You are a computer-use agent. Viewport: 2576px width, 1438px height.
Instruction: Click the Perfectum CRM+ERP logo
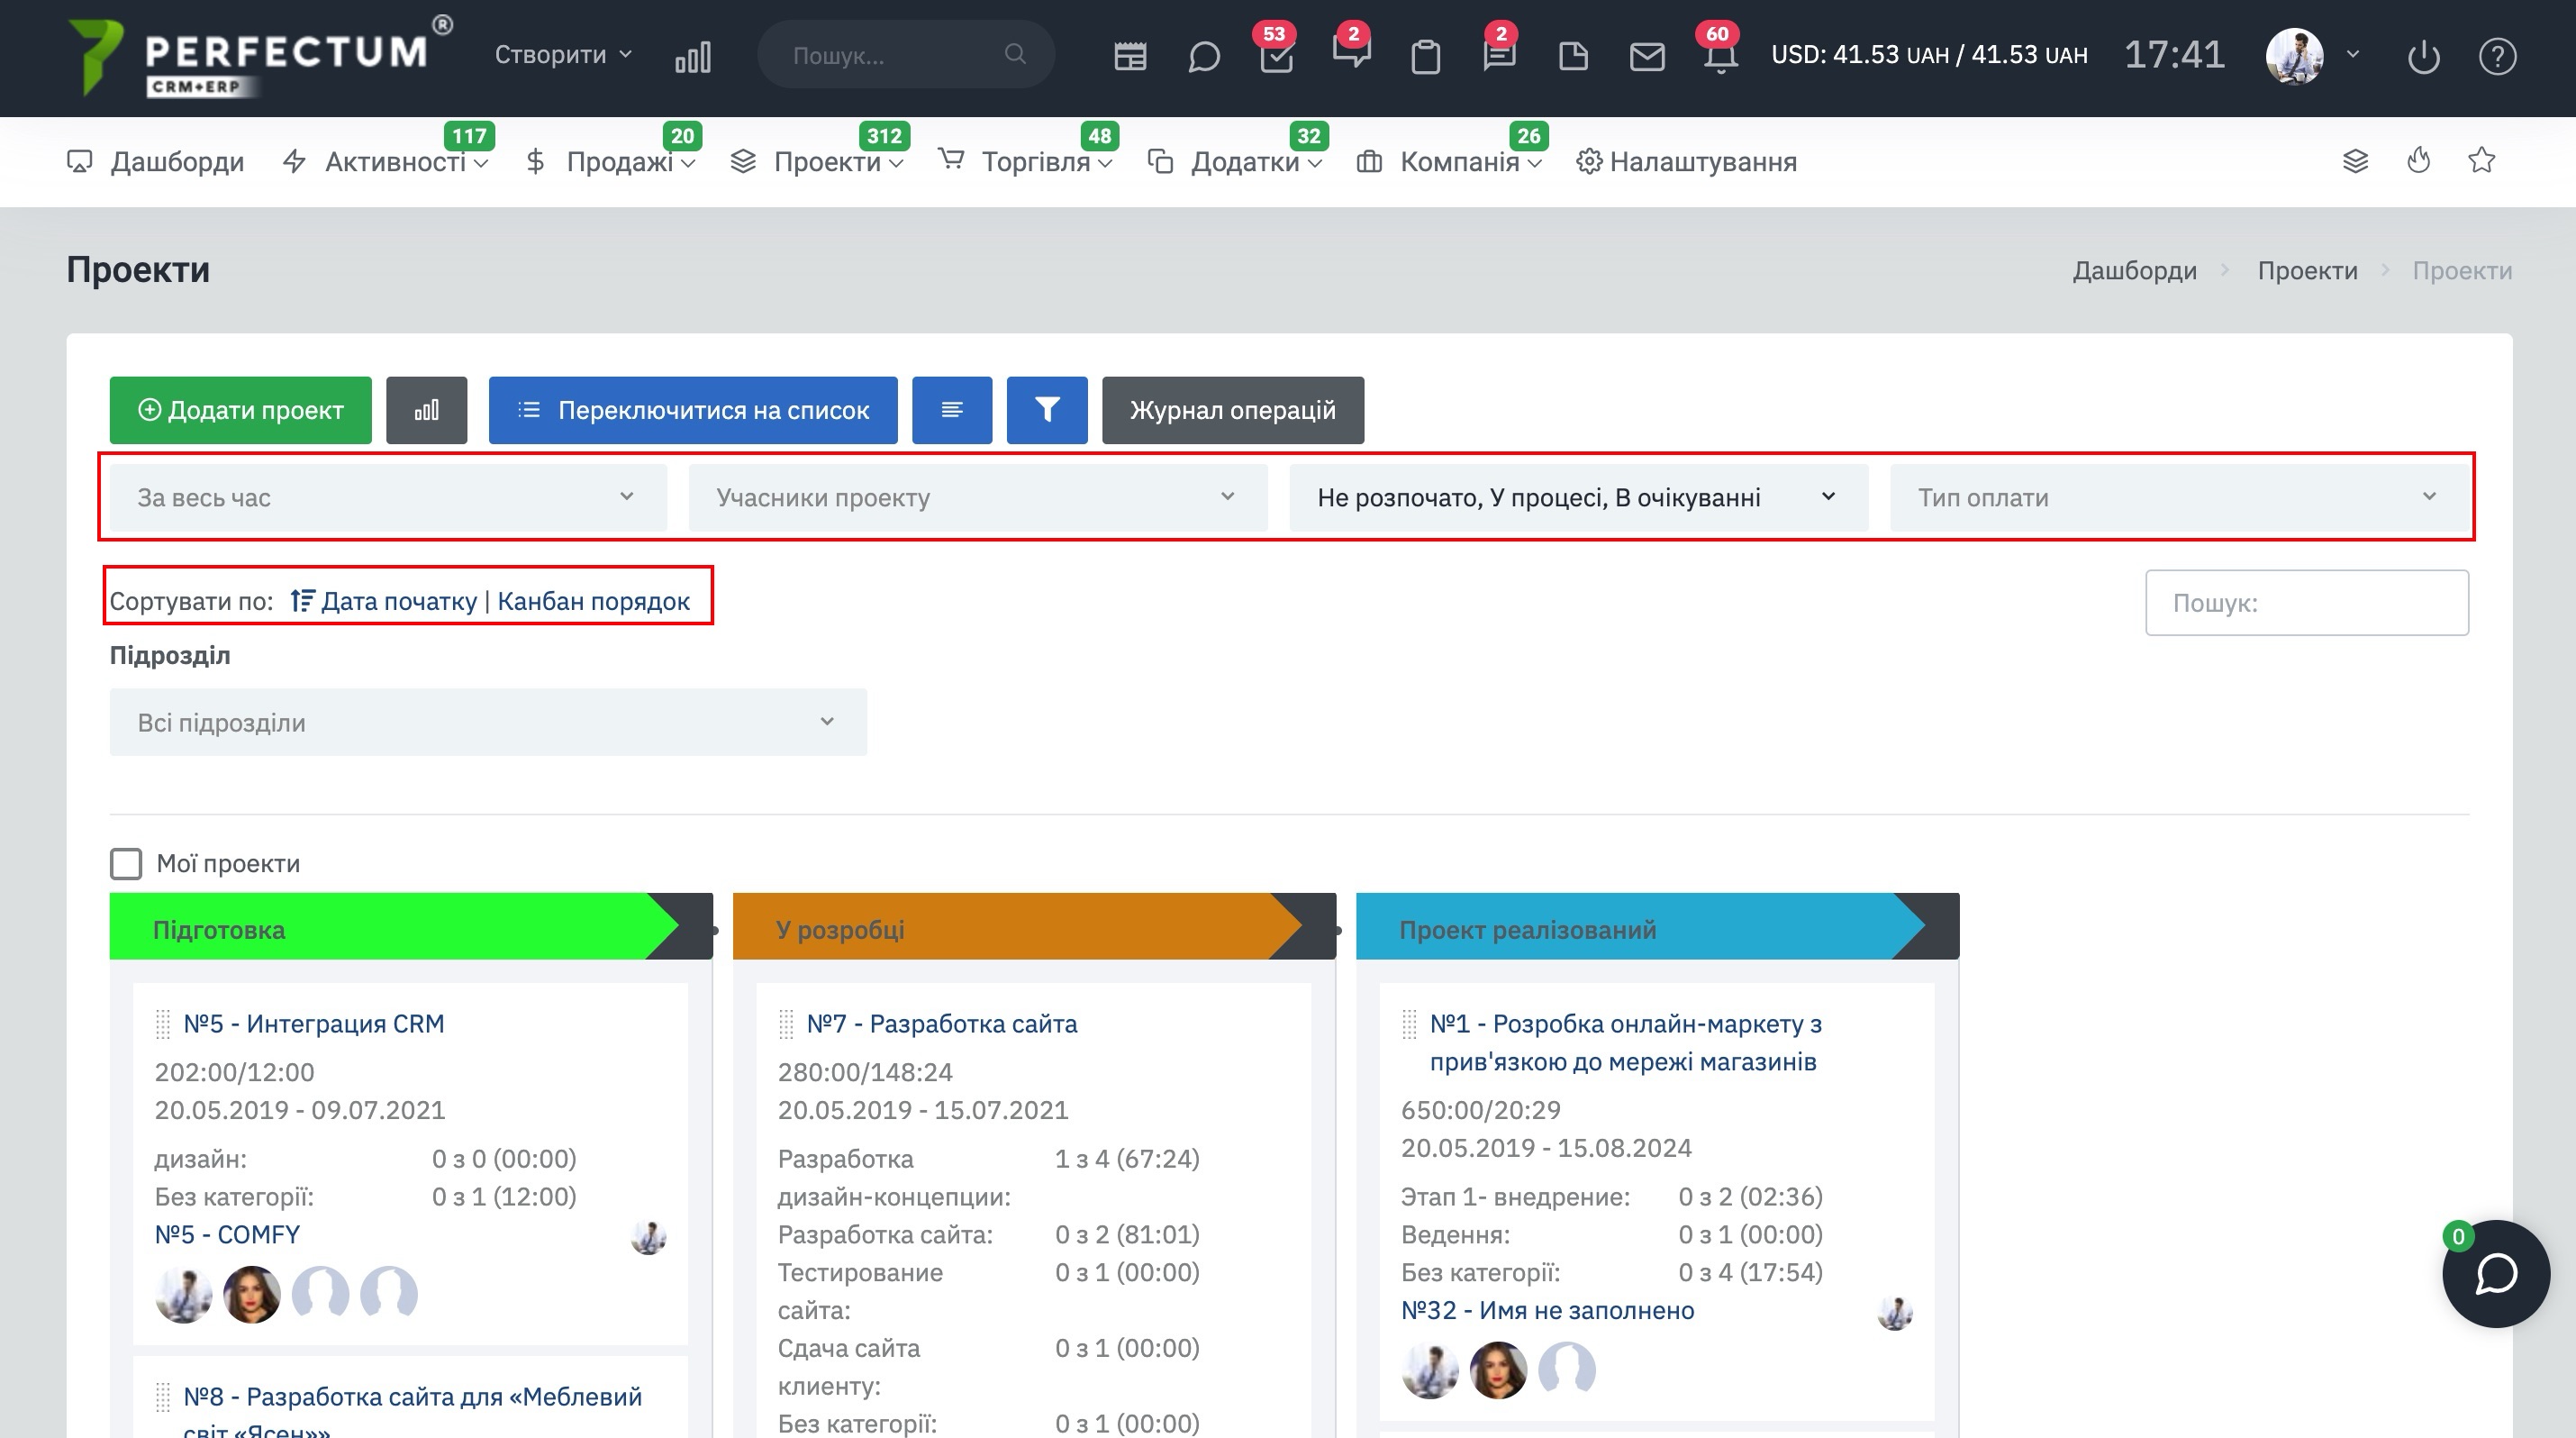[x=260, y=57]
